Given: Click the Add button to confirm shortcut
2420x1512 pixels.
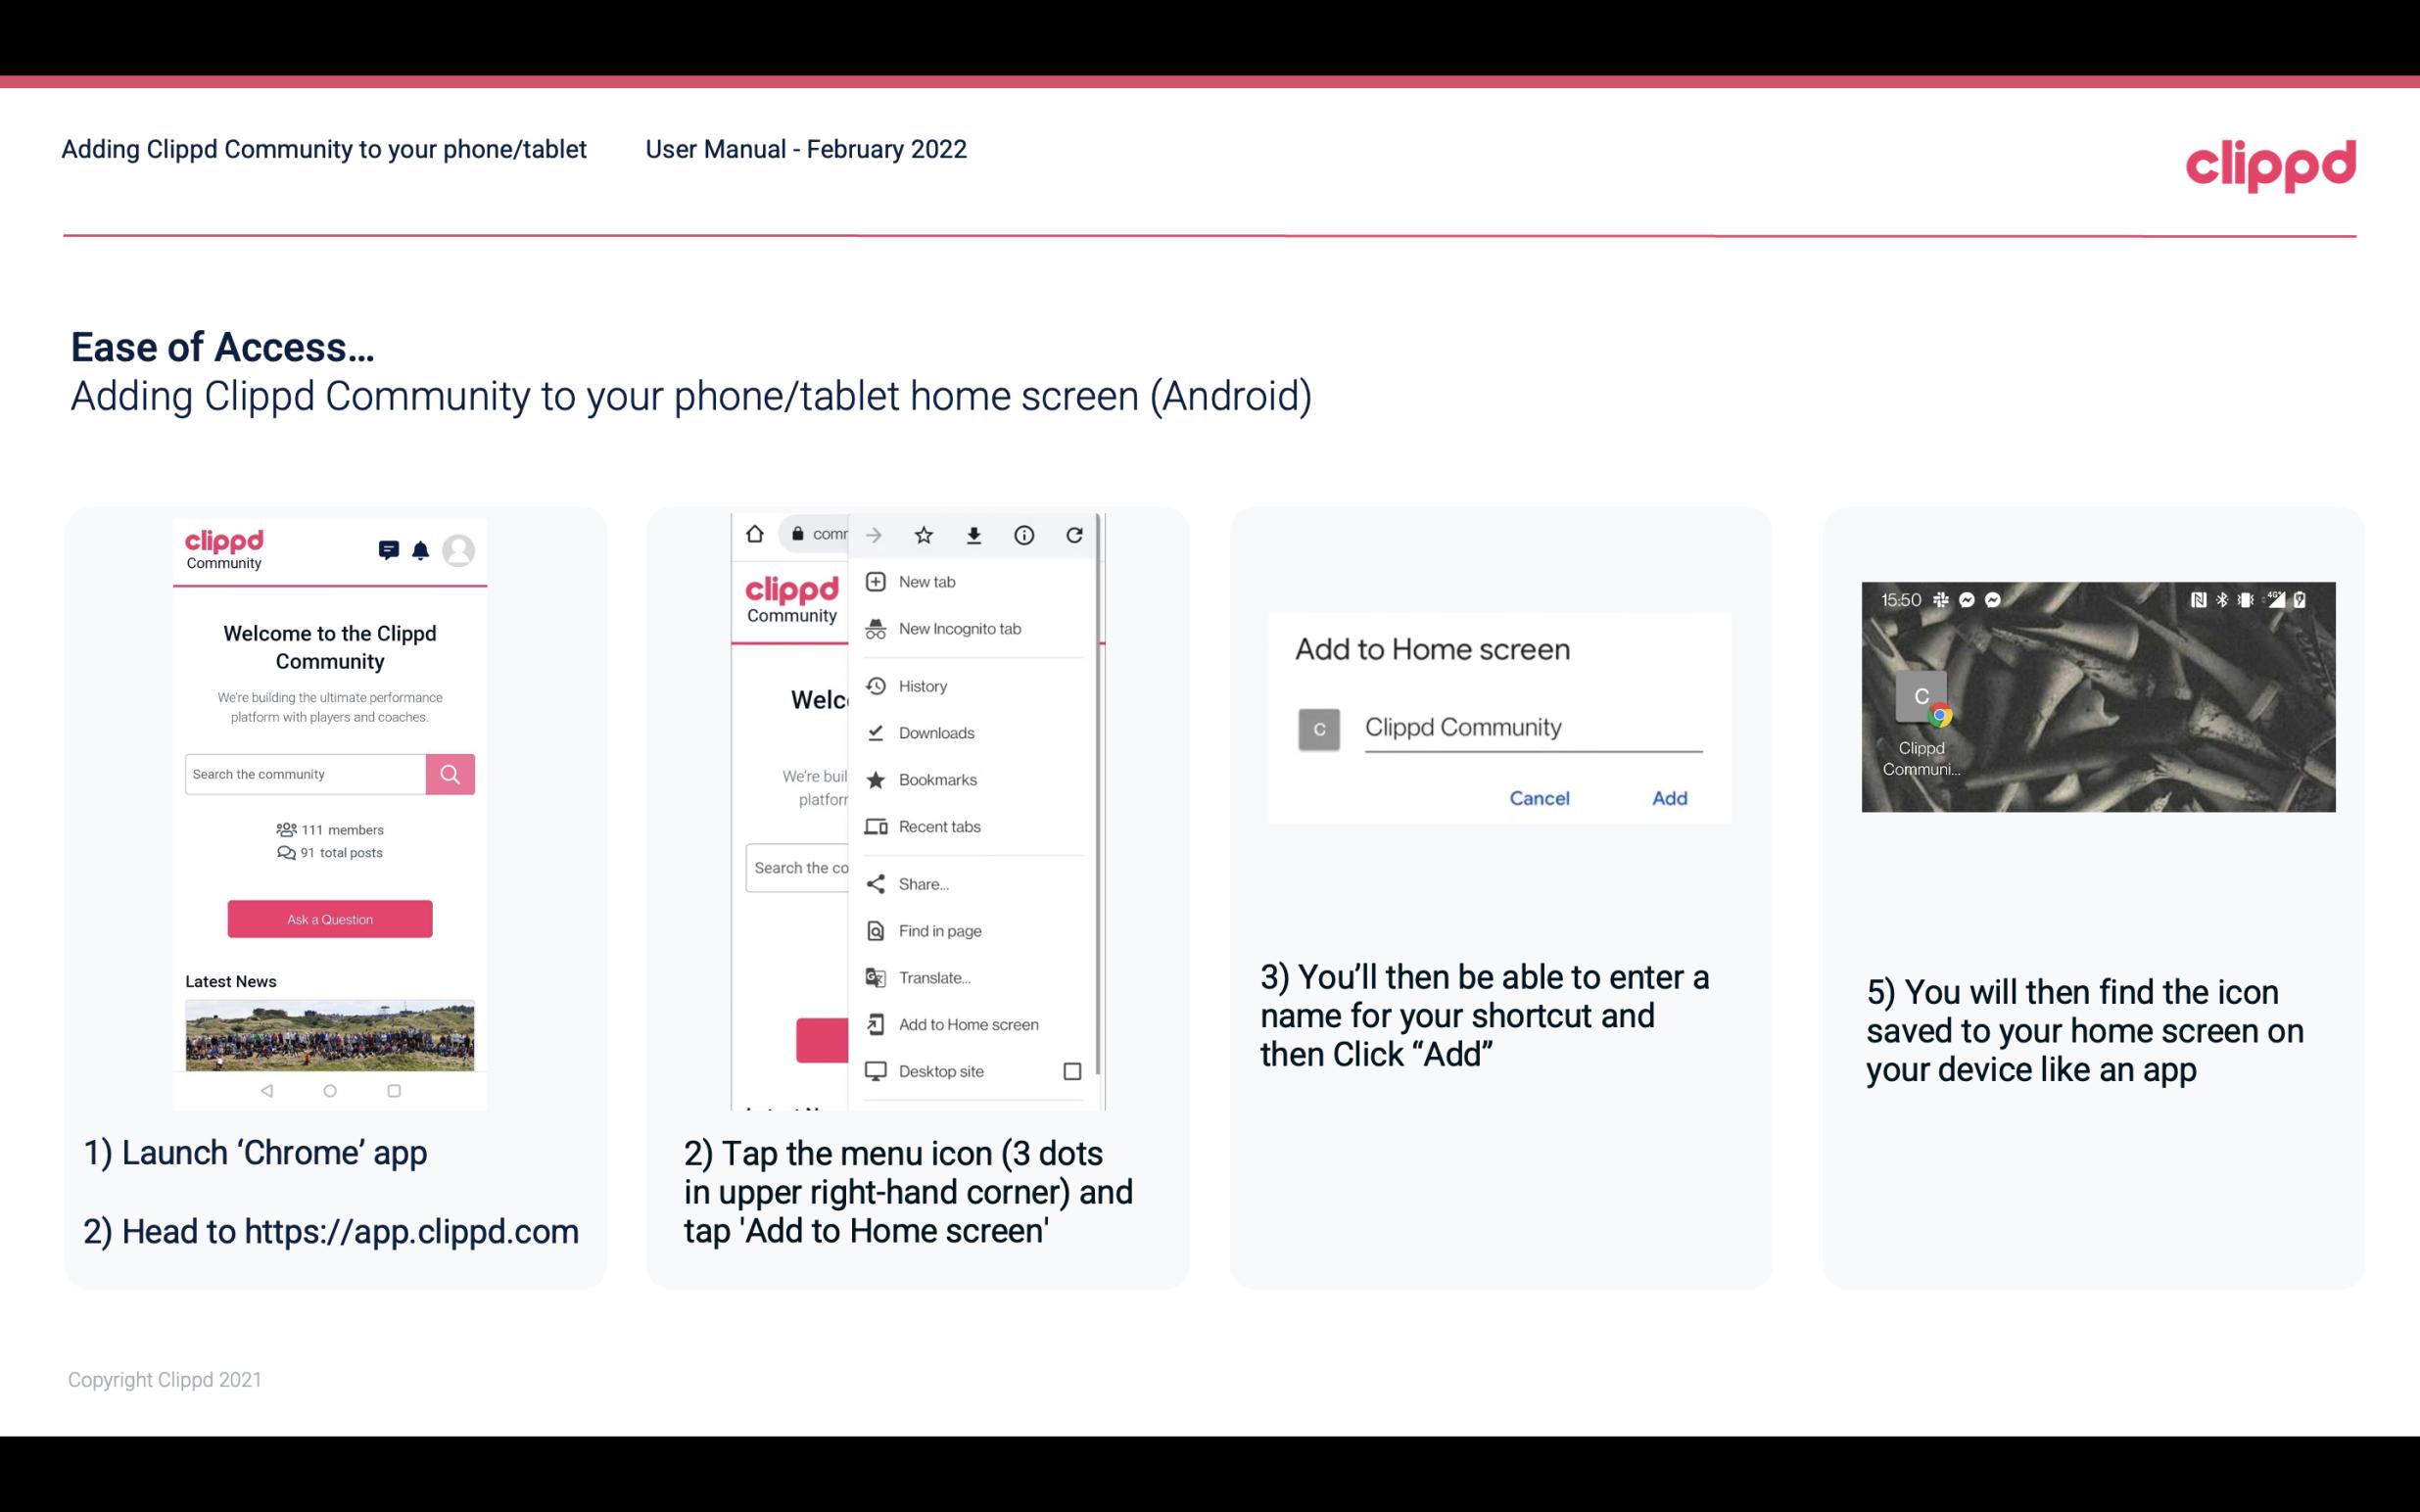Looking at the screenshot, I should click(x=1669, y=796).
